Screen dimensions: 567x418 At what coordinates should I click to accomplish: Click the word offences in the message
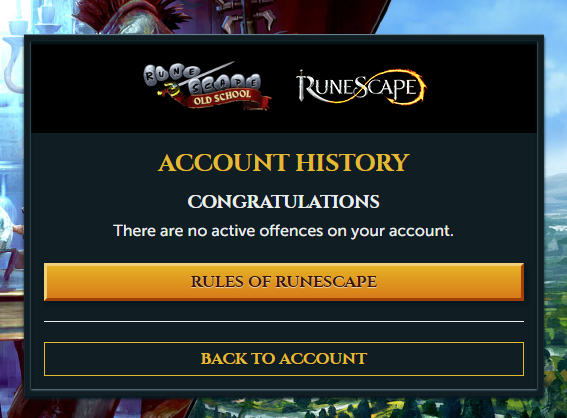[x=291, y=231]
